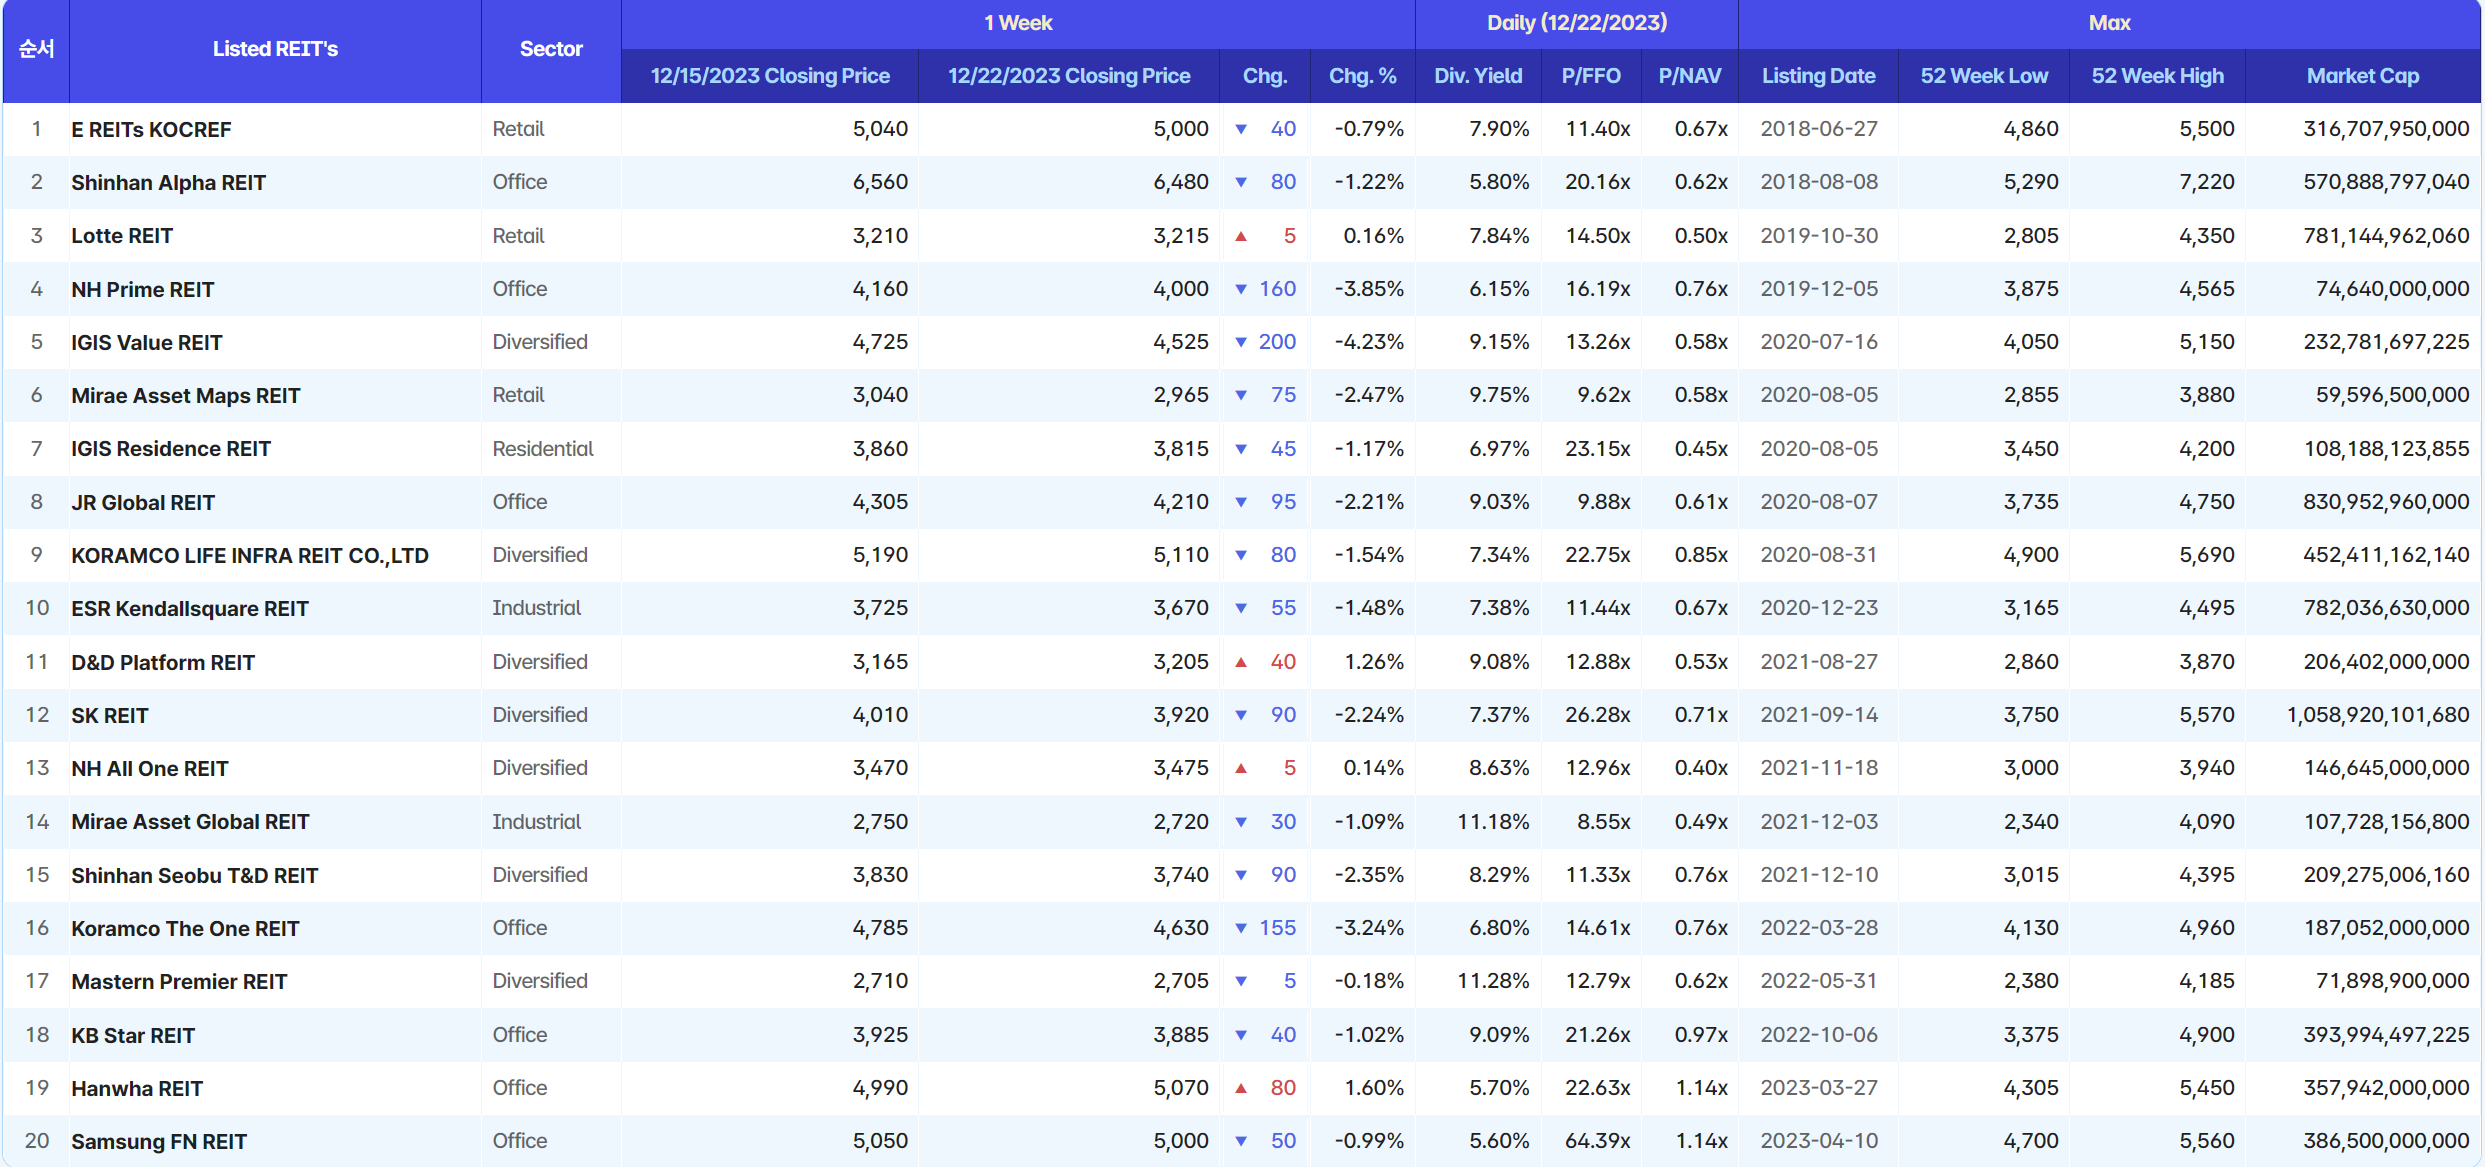Click Shinhan Alpha REIT 52 week high 7,220
The width and height of the screenshot is (2485, 1167).
2207,182
